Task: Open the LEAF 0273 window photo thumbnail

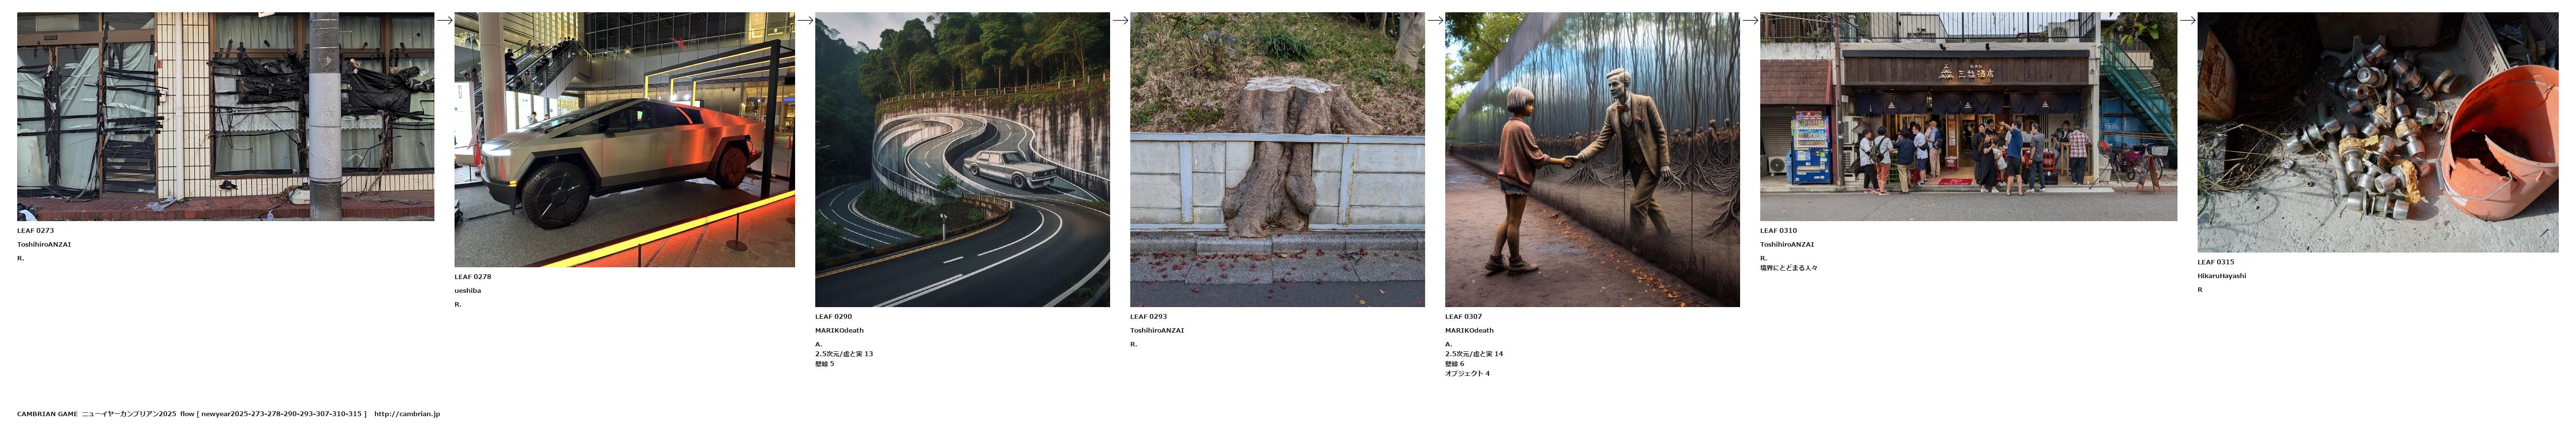Action: tap(225, 116)
